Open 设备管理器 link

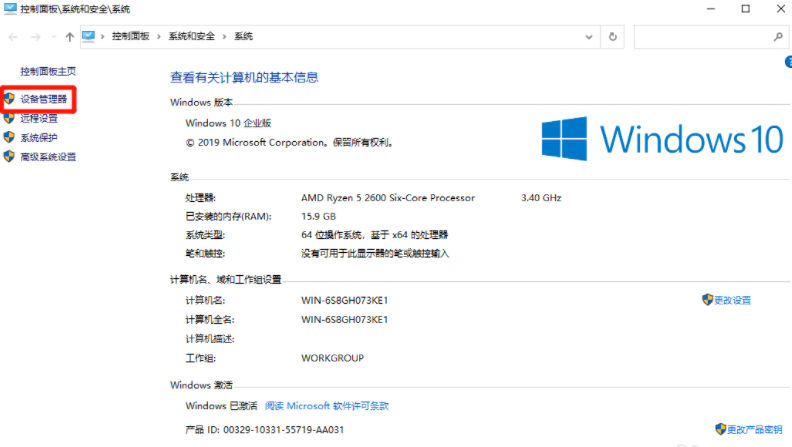coord(43,99)
